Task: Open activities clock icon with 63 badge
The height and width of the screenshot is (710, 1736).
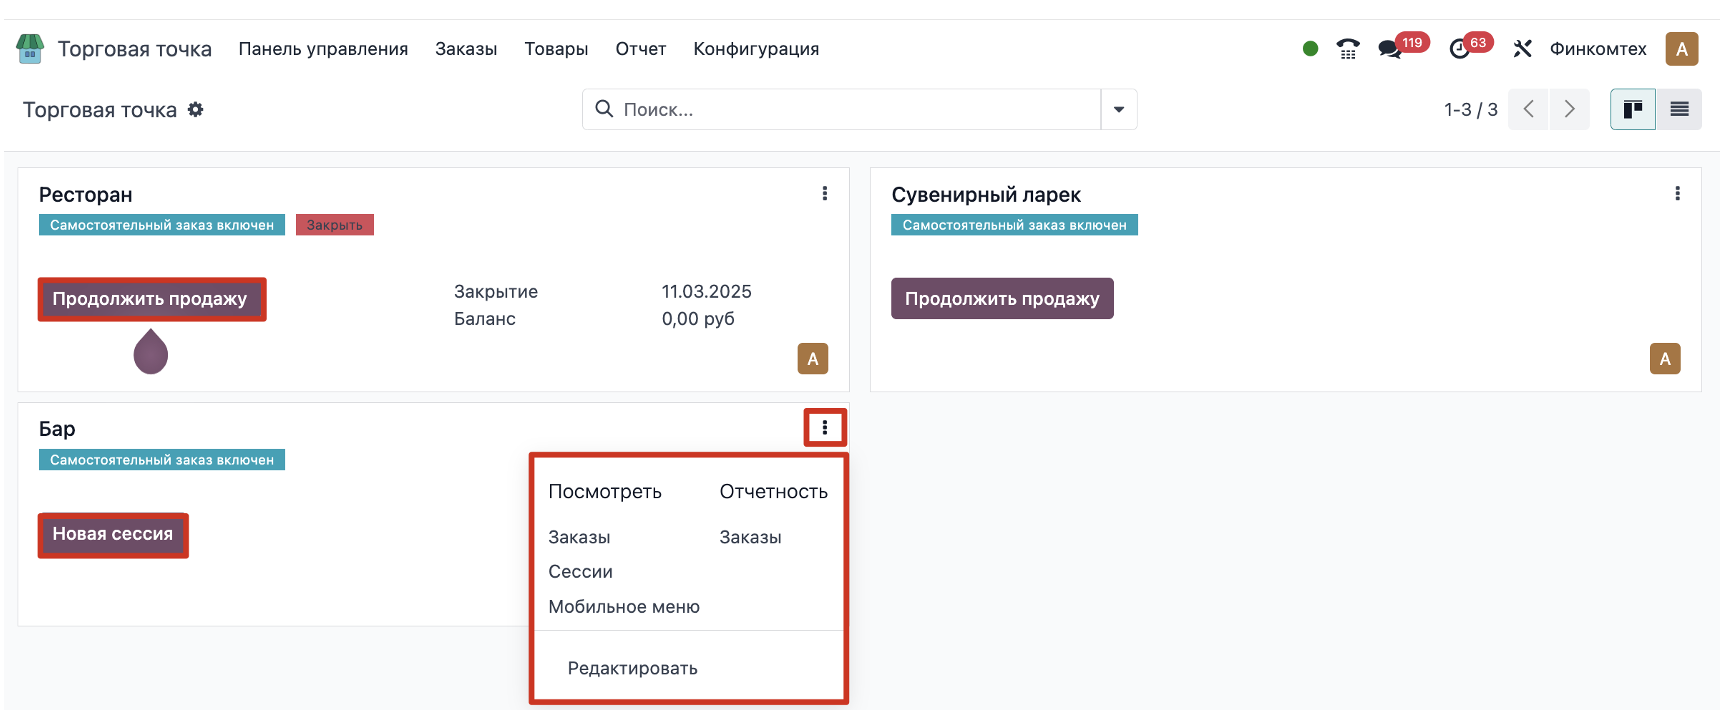Action: pos(1460,49)
